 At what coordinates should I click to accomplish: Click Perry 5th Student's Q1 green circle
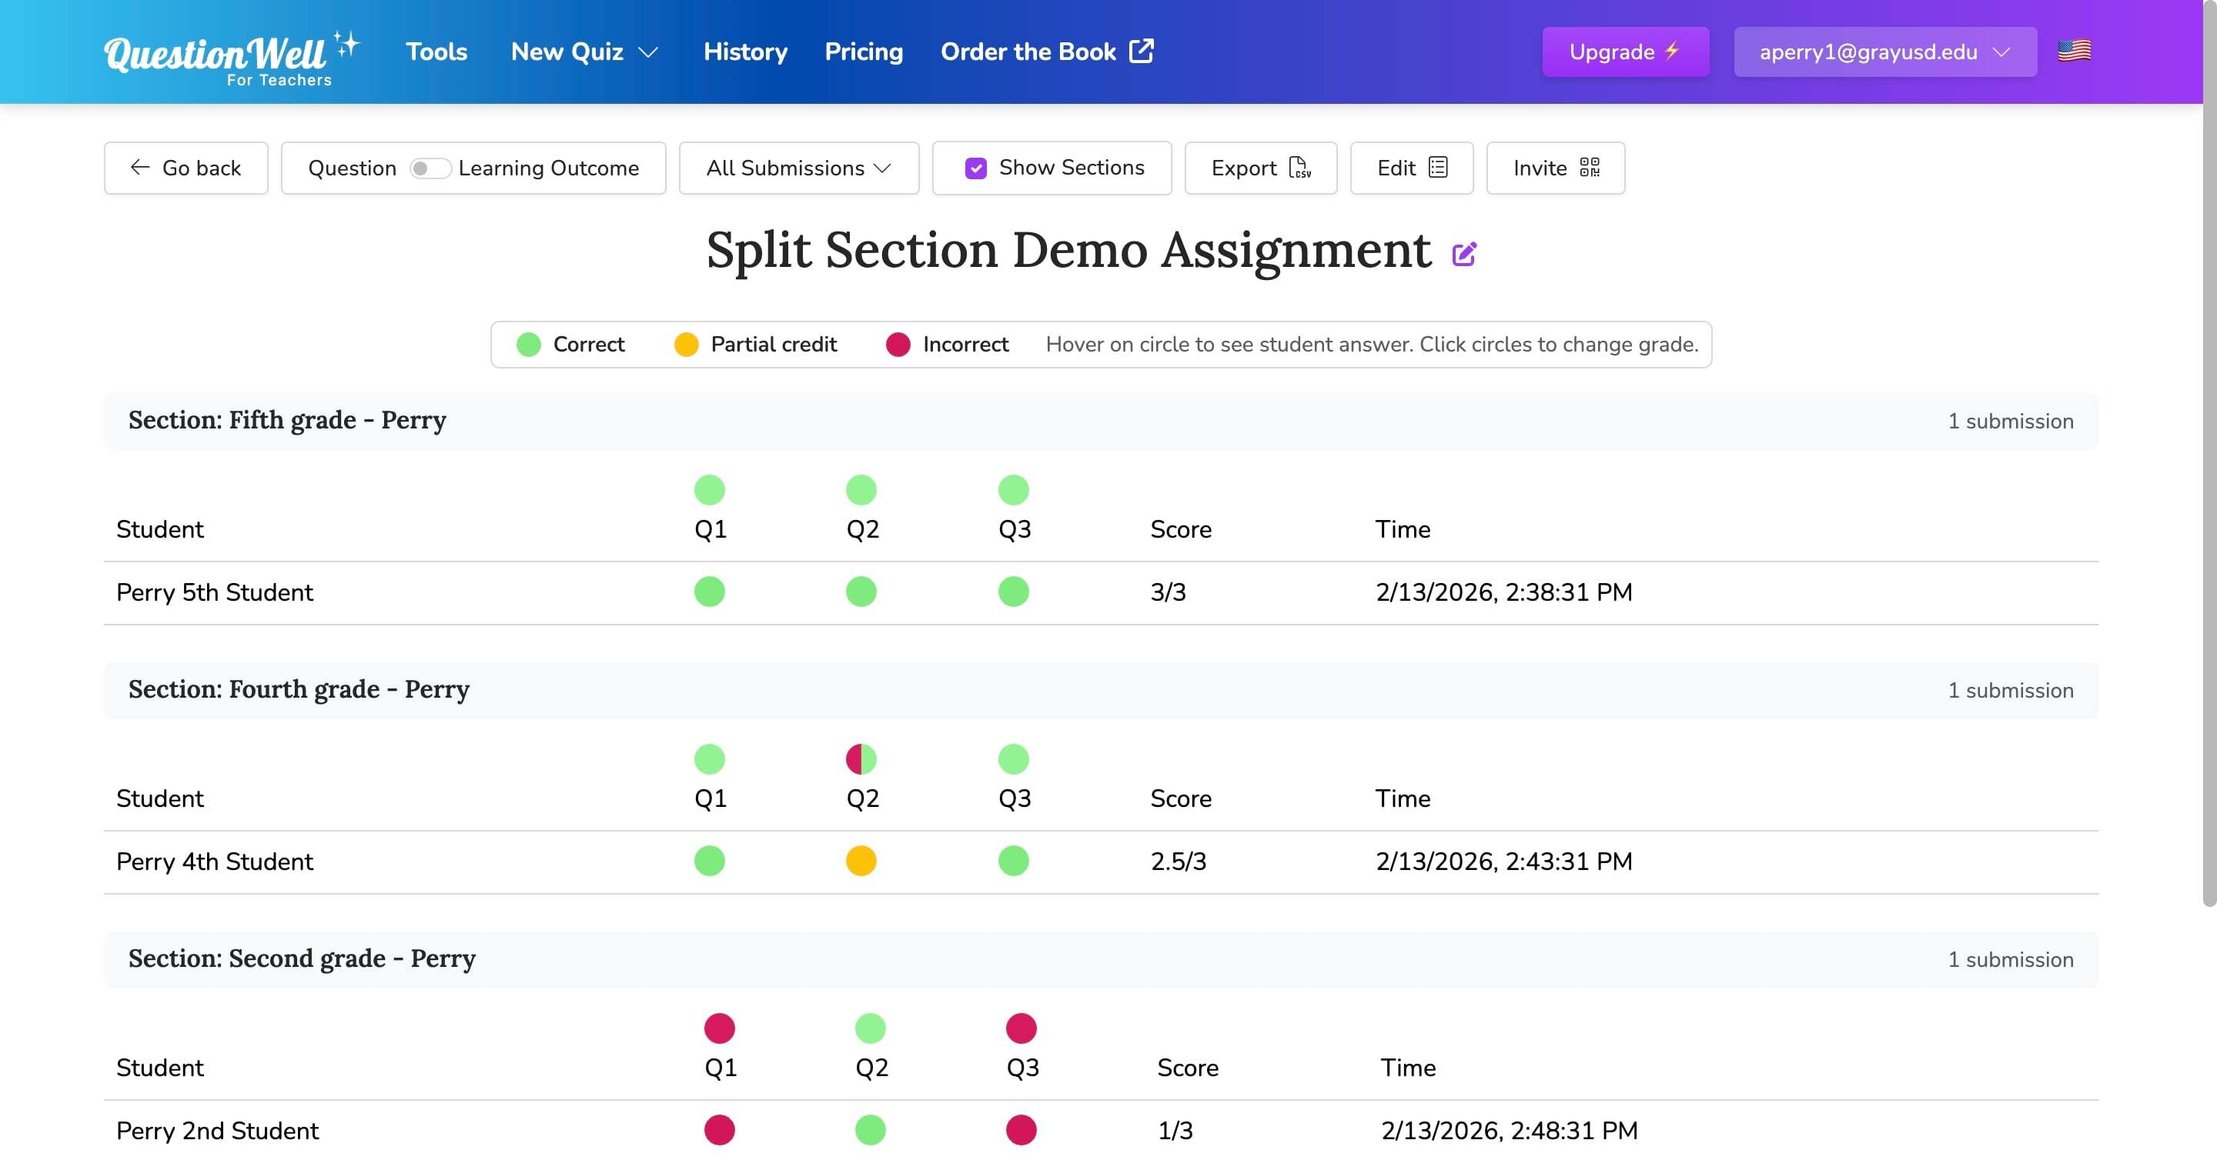(709, 592)
